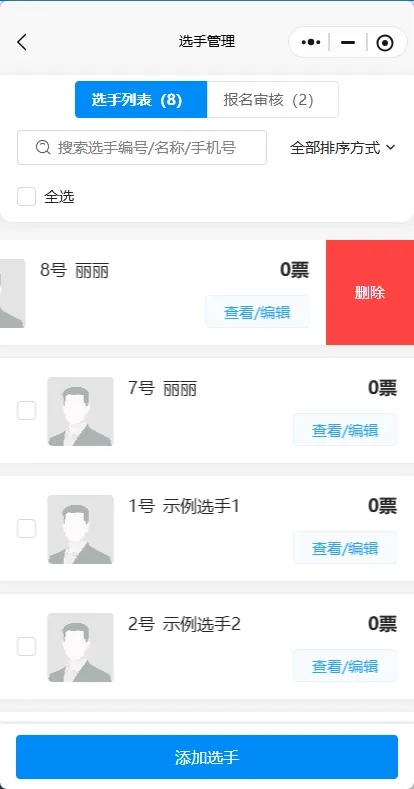Viewport: 414px width, 789px height.
Task: Expand the 全部排序方式 sort dropdown
Action: point(343,148)
